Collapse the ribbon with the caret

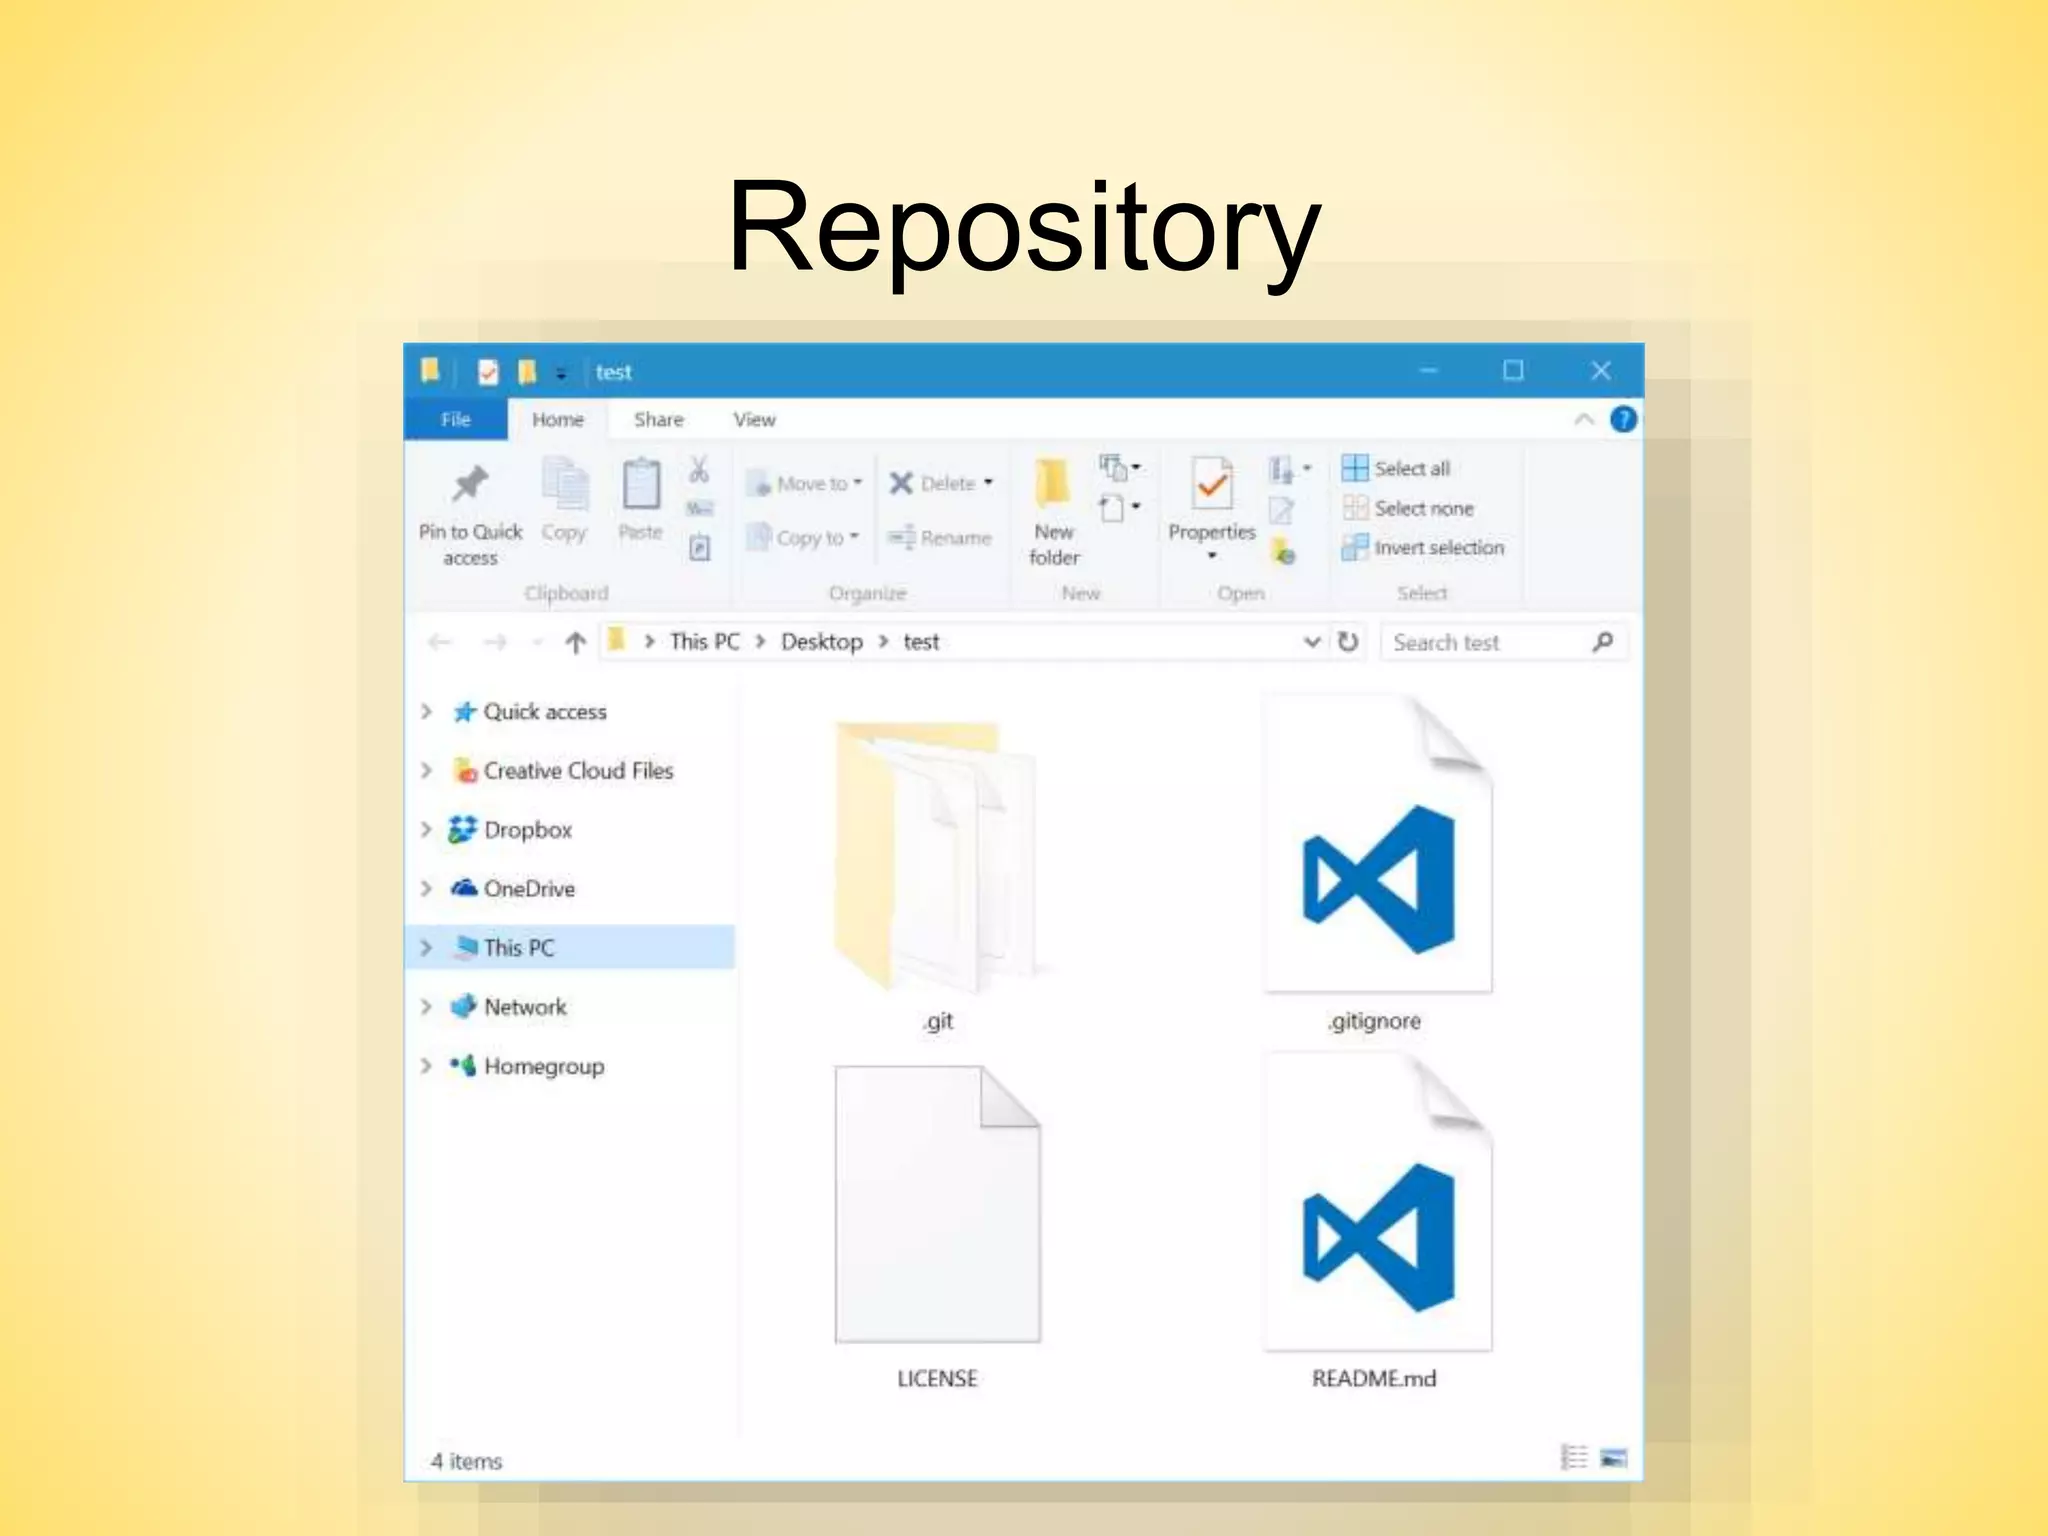point(1584,420)
